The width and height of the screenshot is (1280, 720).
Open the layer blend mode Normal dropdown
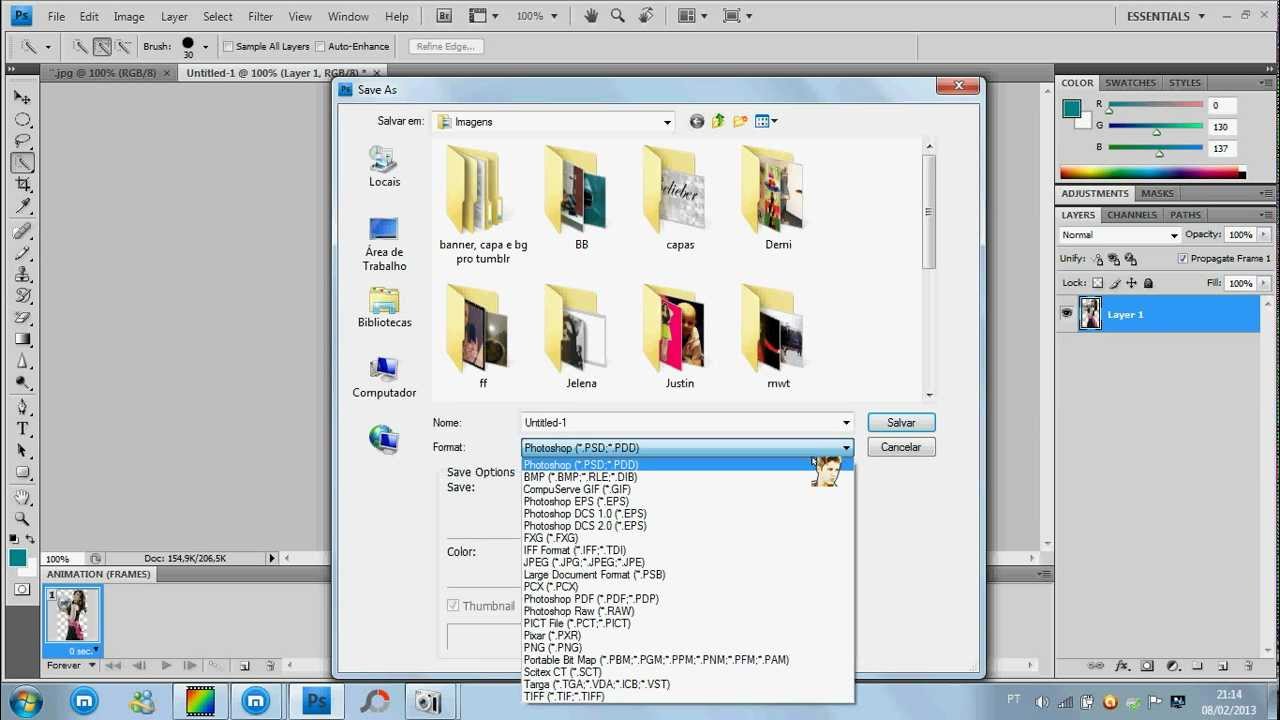pyautogui.click(x=1120, y=235)
